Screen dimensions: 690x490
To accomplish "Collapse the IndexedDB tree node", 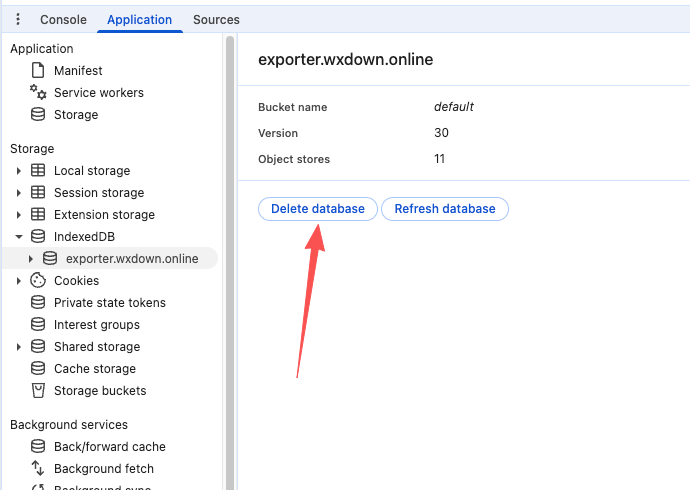I will point(19,237).
